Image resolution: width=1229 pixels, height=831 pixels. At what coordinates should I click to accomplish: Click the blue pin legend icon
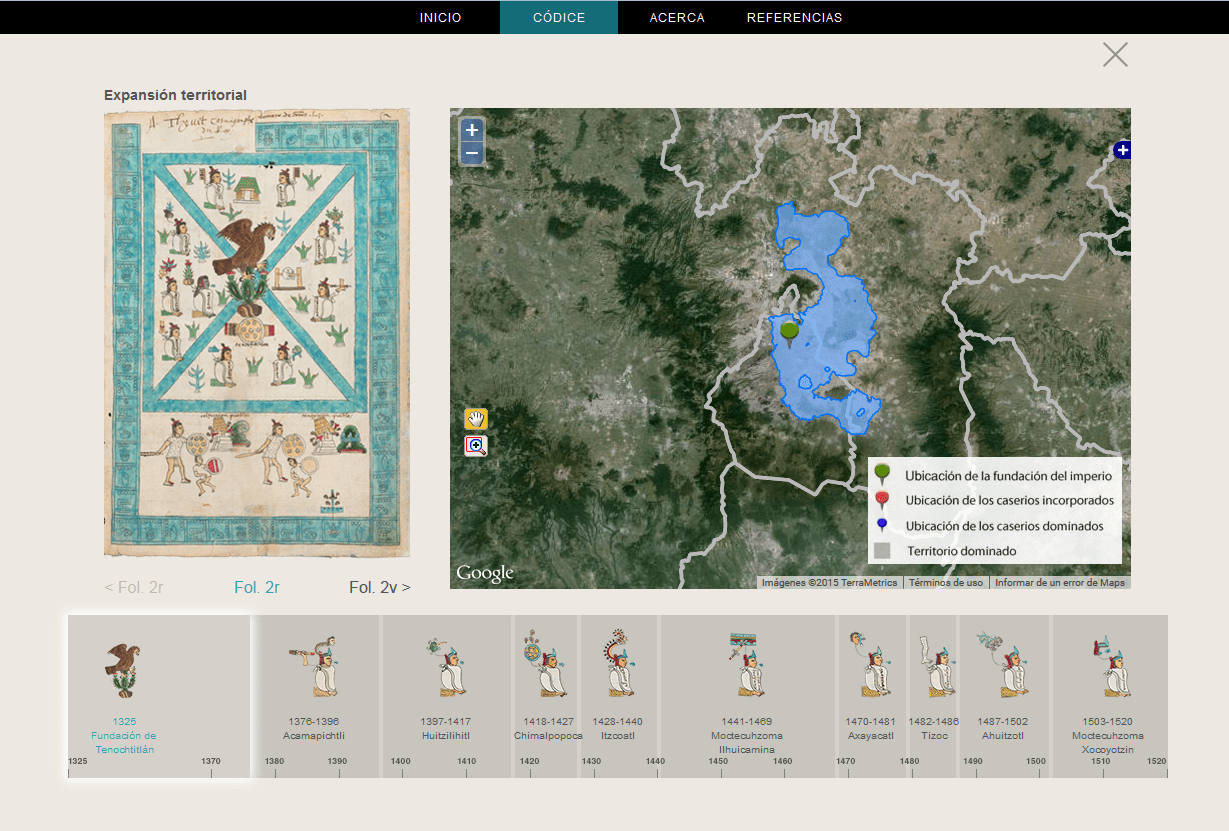coord(882,525)
